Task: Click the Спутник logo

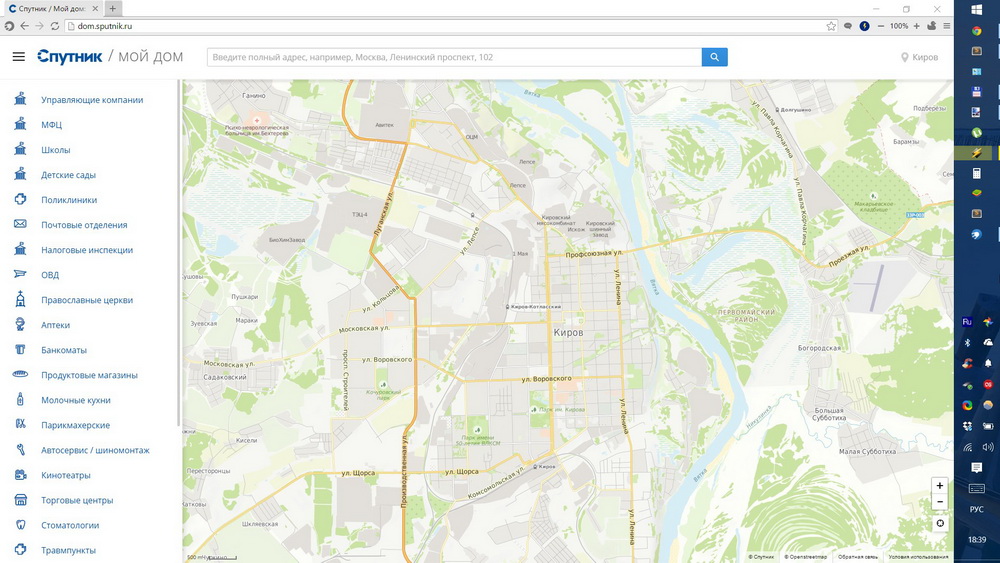Action: (x=70, y=57)
